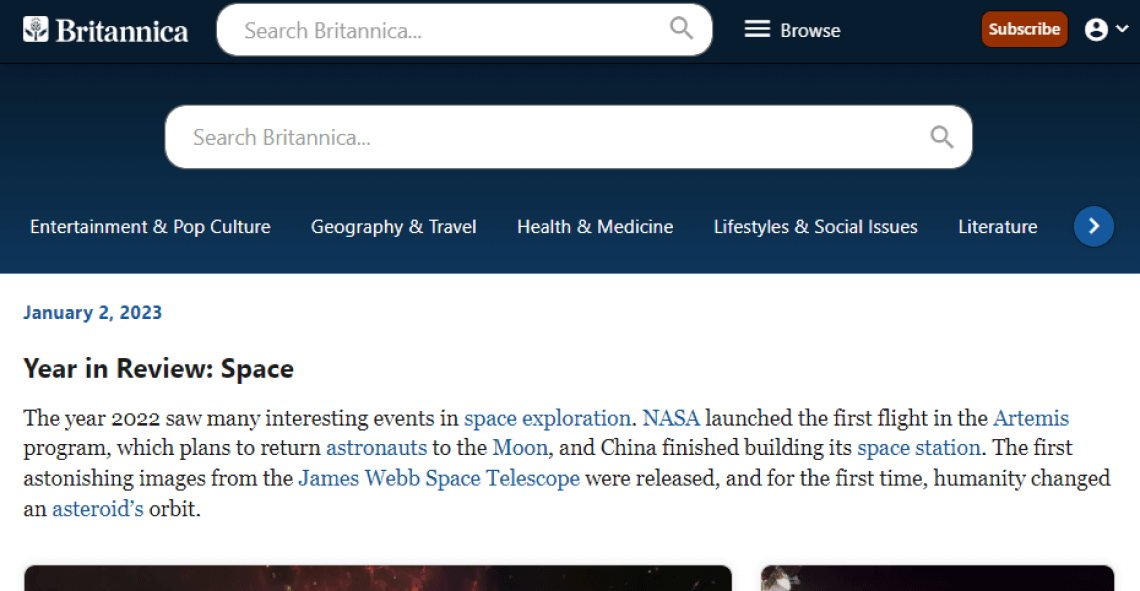1140x591 pixels.
Task: Click the user account profile icon
Action: tap(1096, 29)
